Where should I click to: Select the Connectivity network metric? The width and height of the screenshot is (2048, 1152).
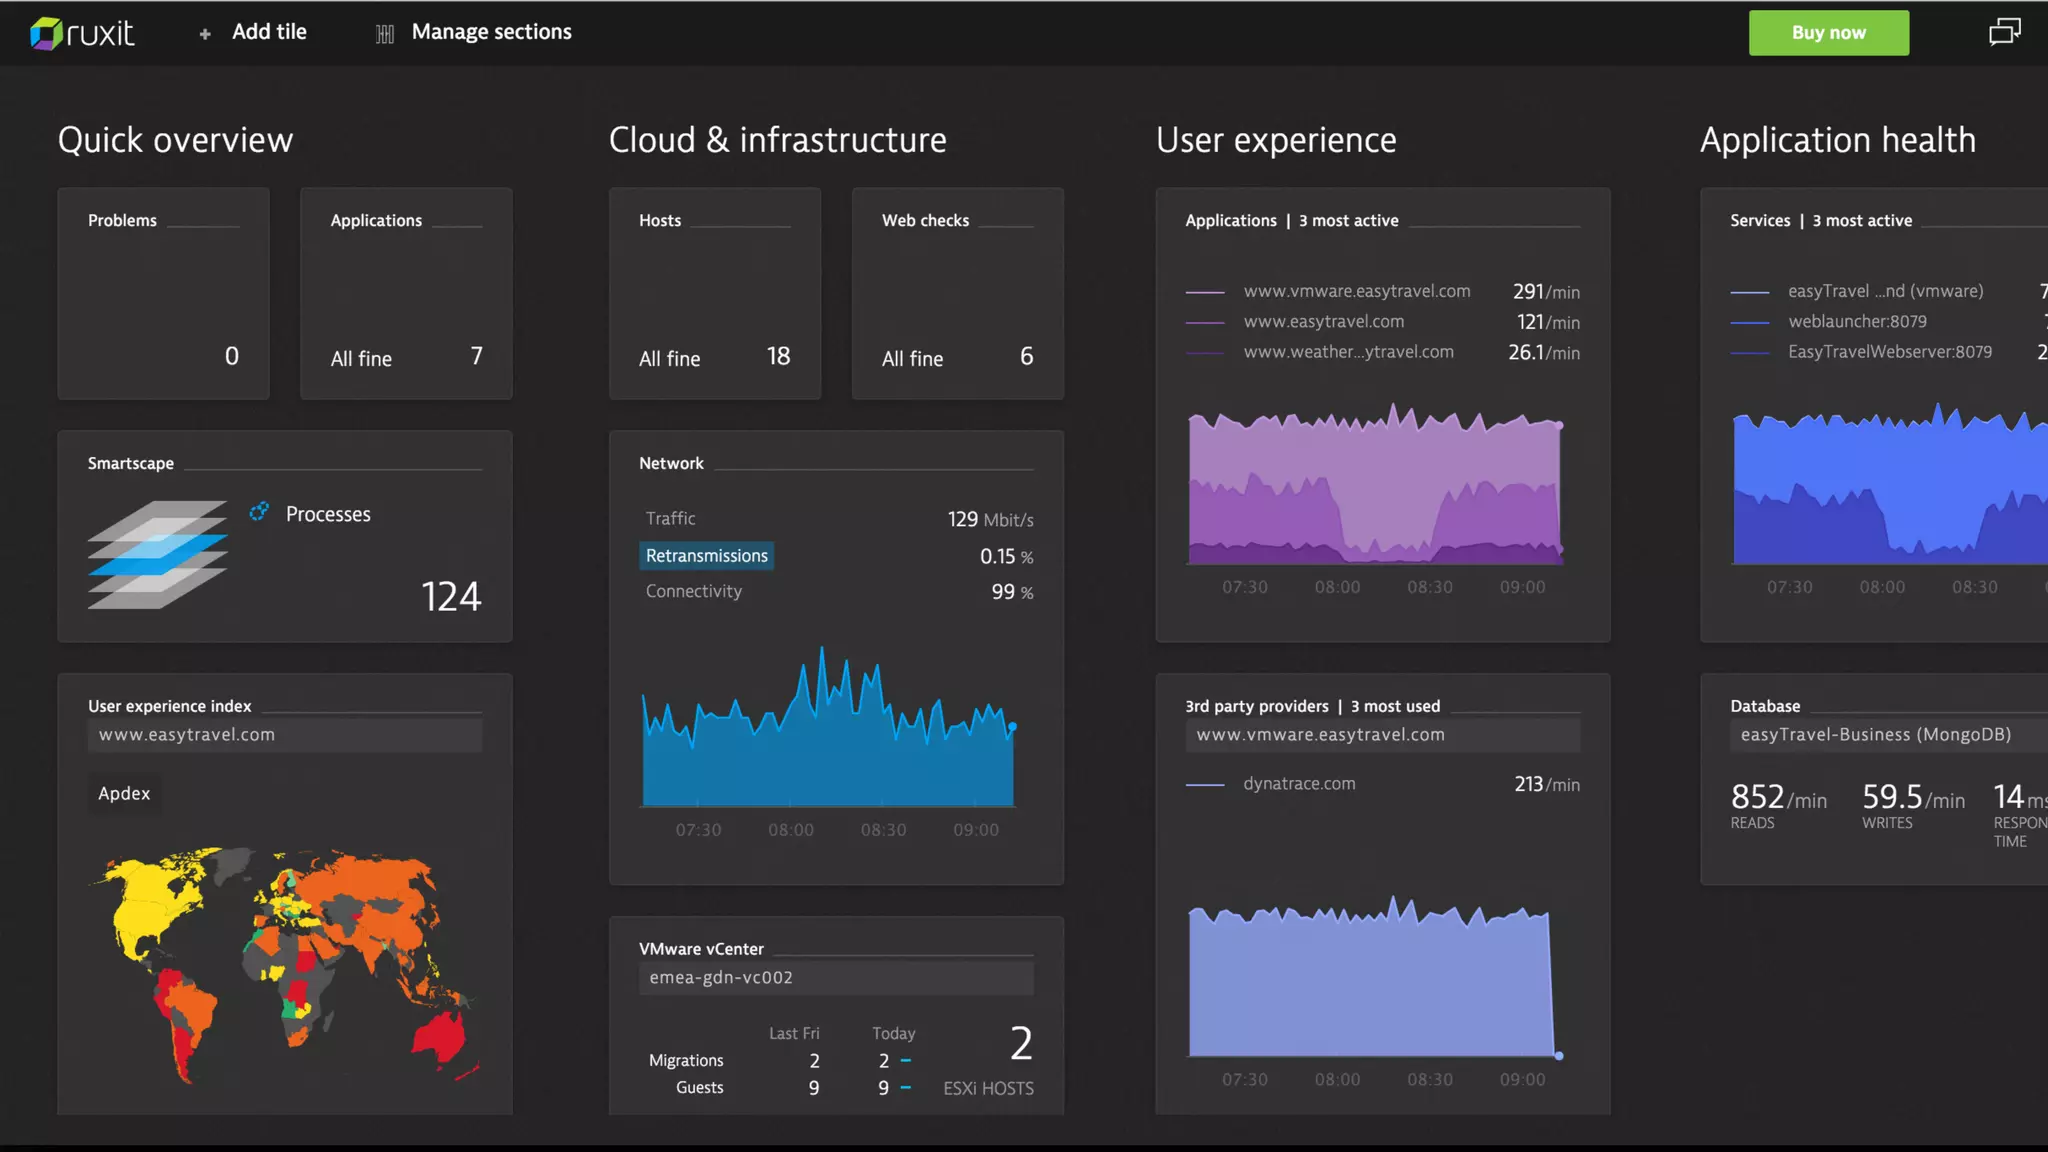click(x=693, y=592)
